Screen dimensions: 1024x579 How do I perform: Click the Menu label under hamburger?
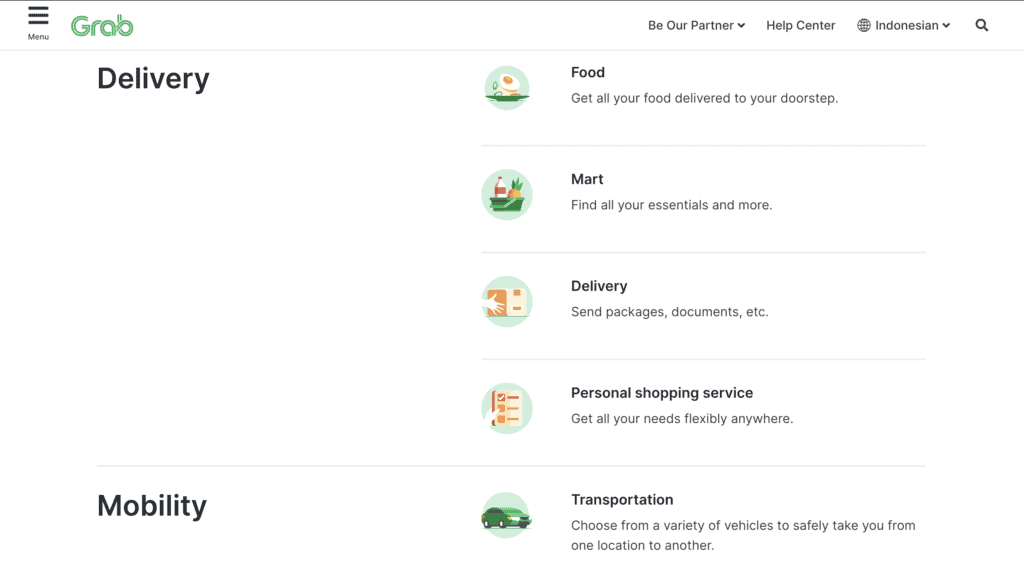pyautogui.click(x=38, y=37)
